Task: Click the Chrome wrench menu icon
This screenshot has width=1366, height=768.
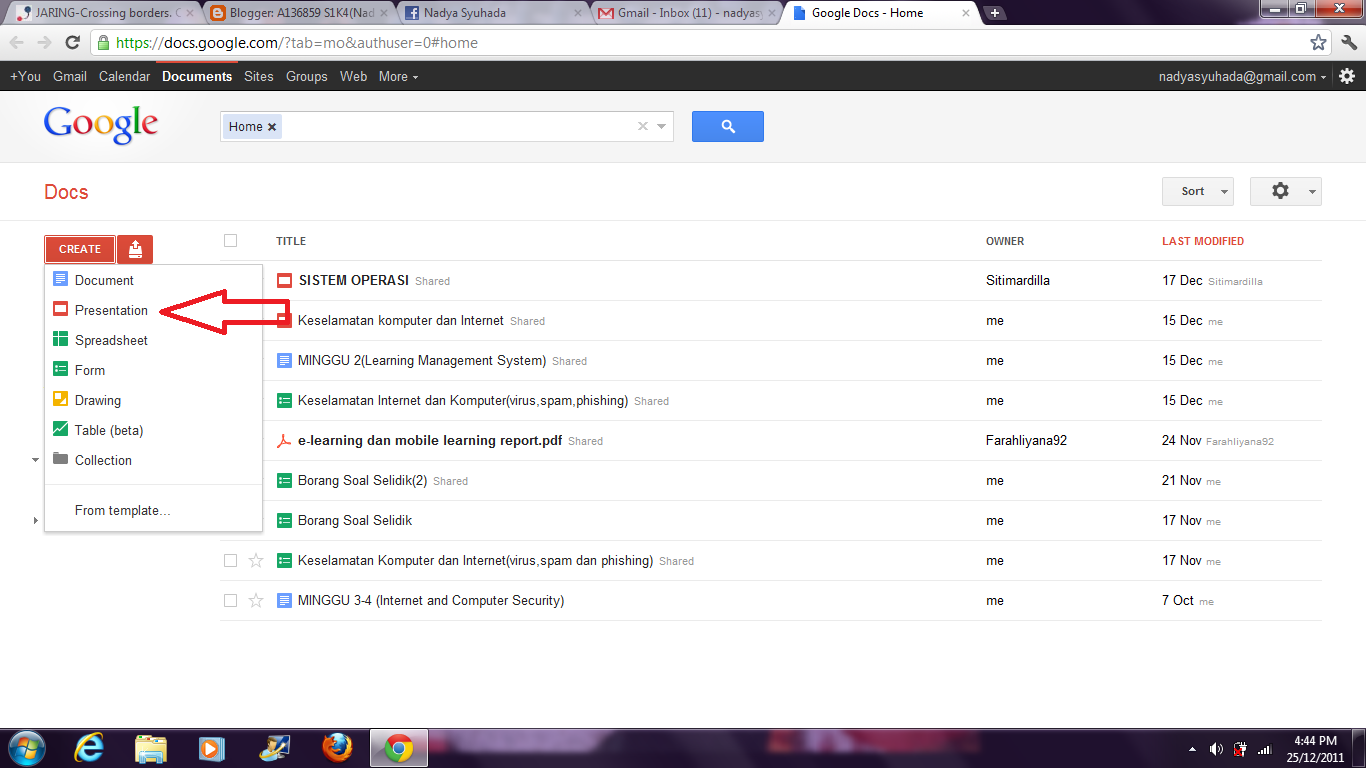Action: coord(1348,43)
